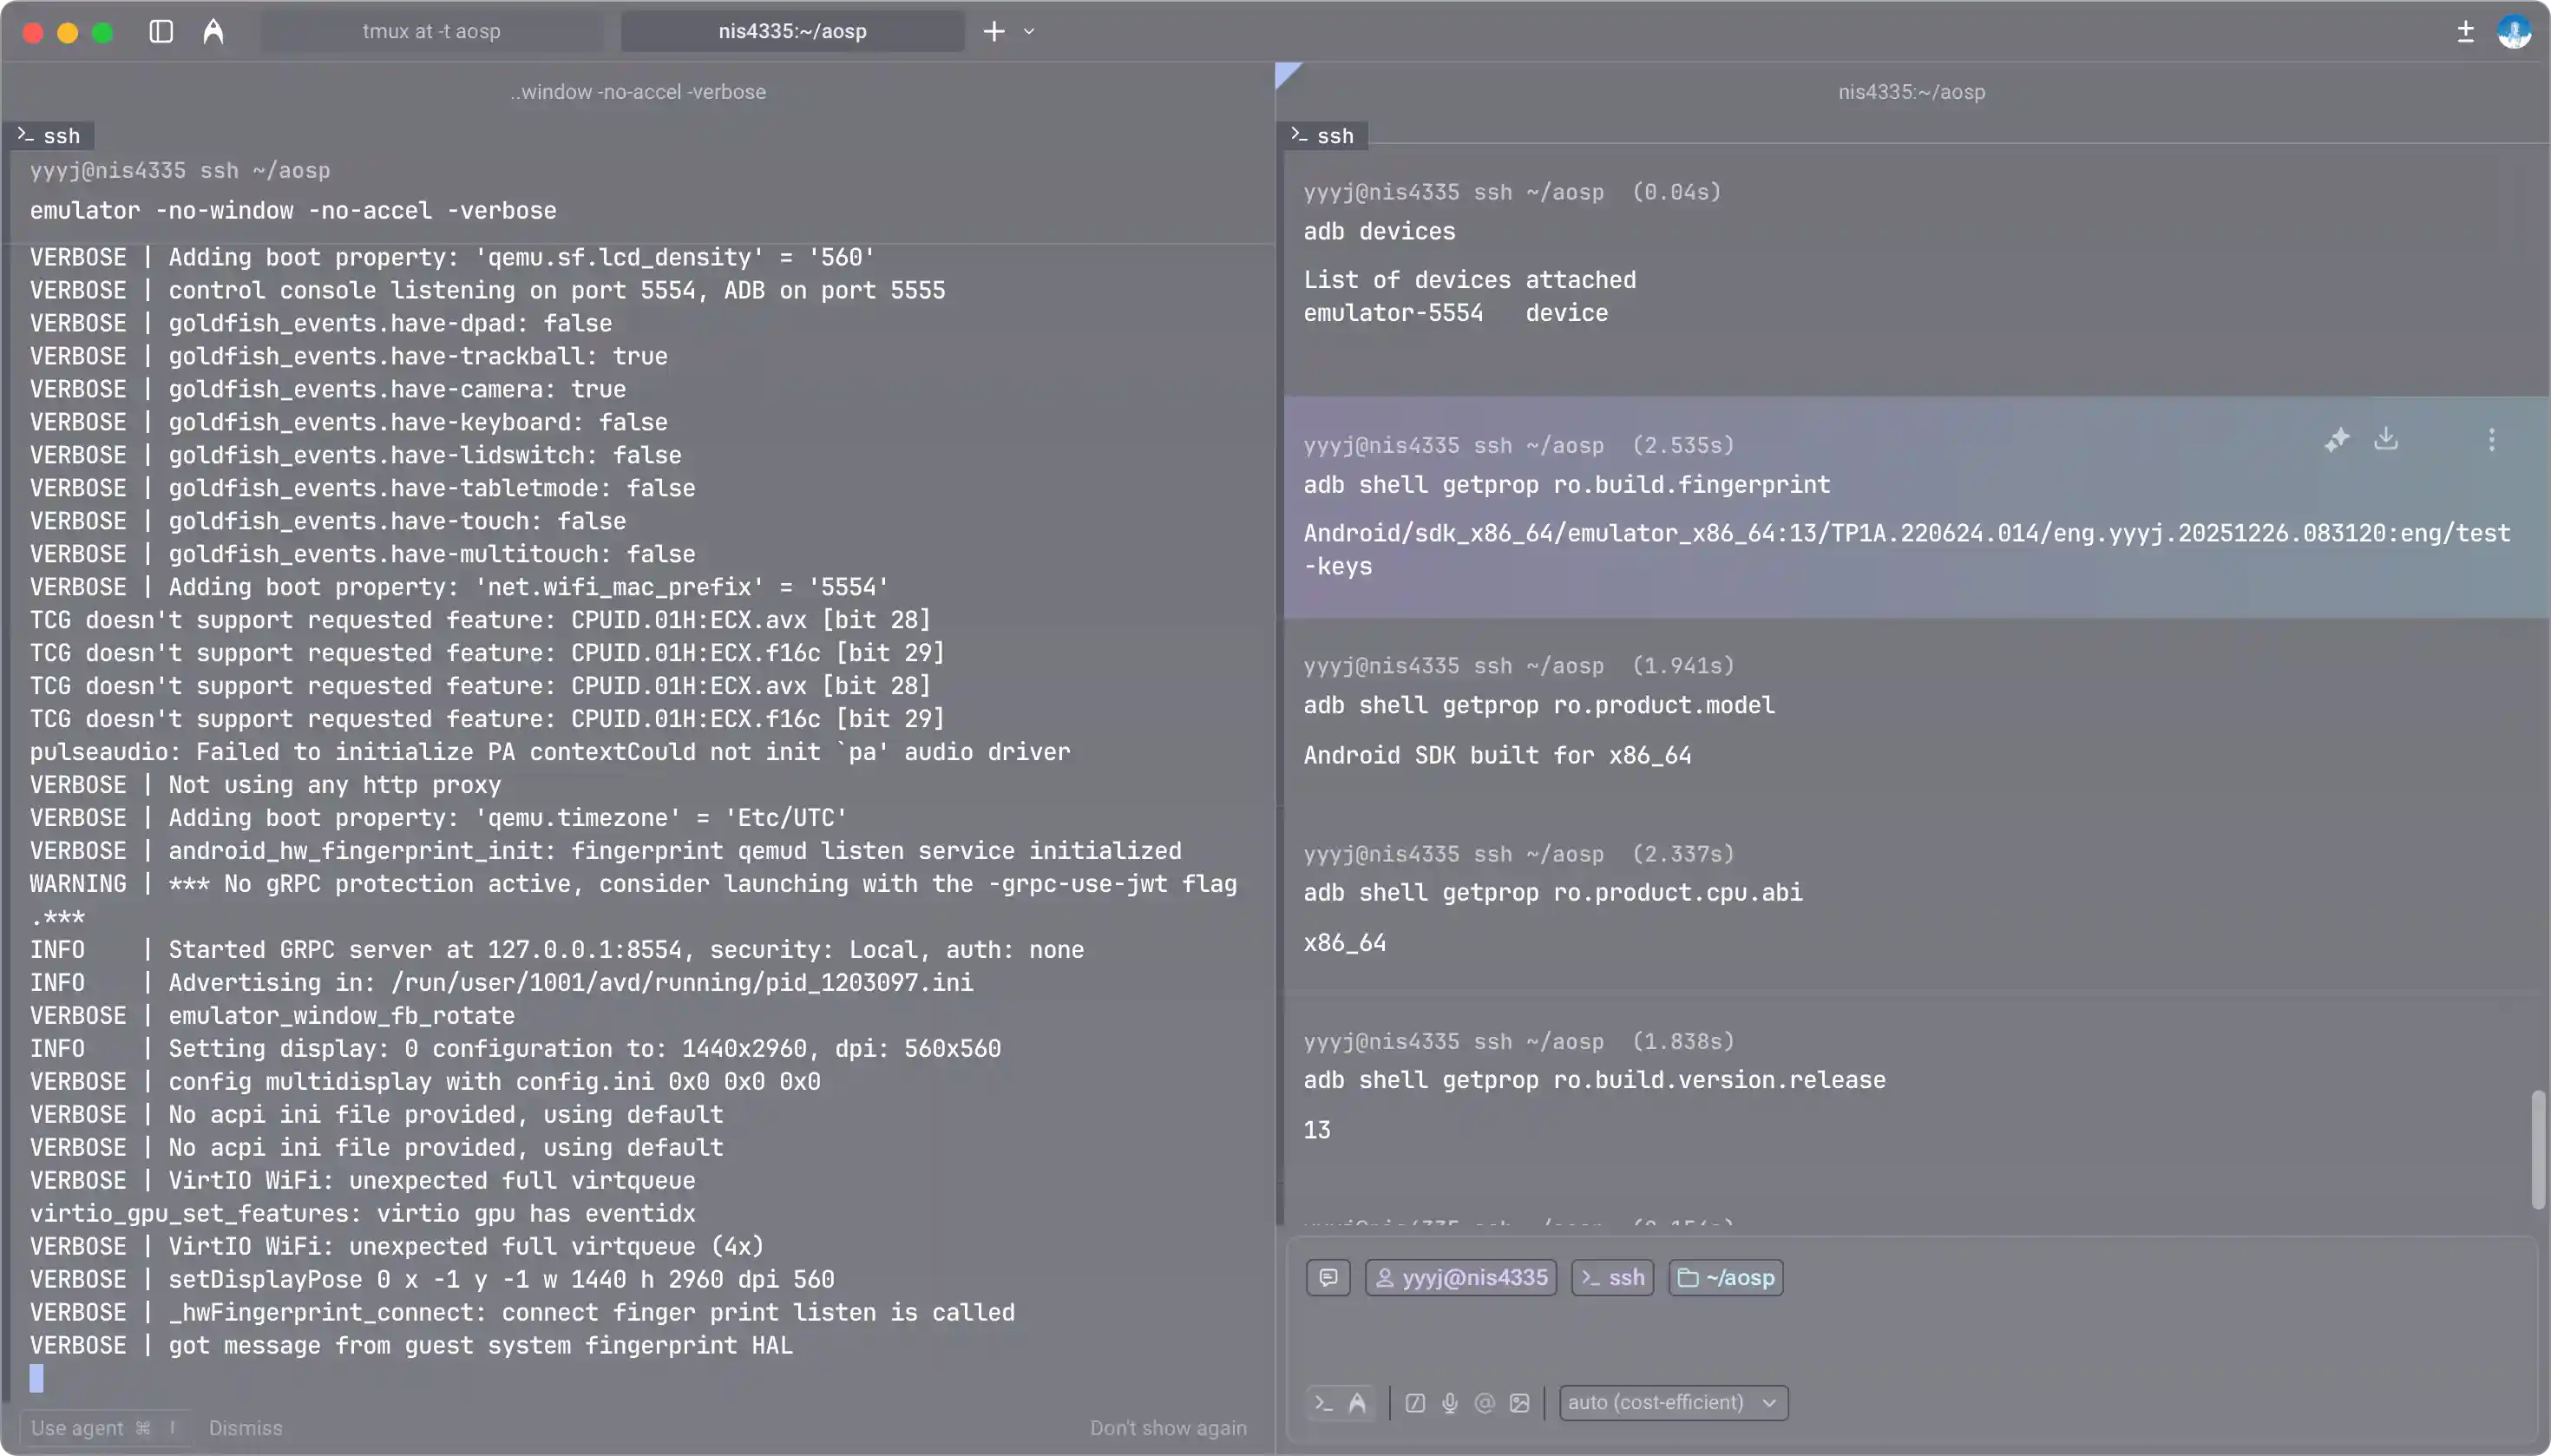Image resolution: width=2551 pixels, height=1456 pixels.
Task: Expand new tab options chevron
Action: [1029, 32]
